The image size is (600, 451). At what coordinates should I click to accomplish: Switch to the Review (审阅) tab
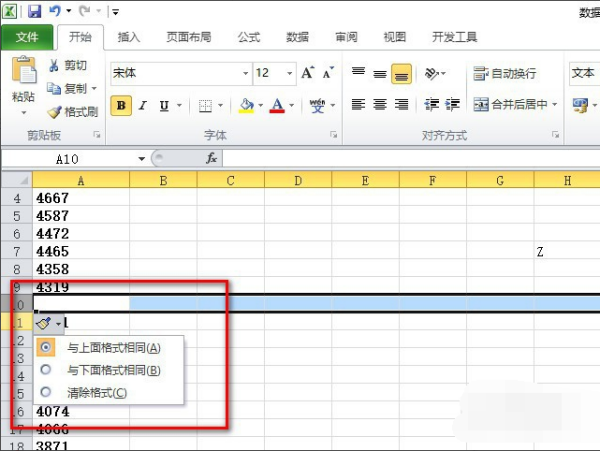(346, 37)
